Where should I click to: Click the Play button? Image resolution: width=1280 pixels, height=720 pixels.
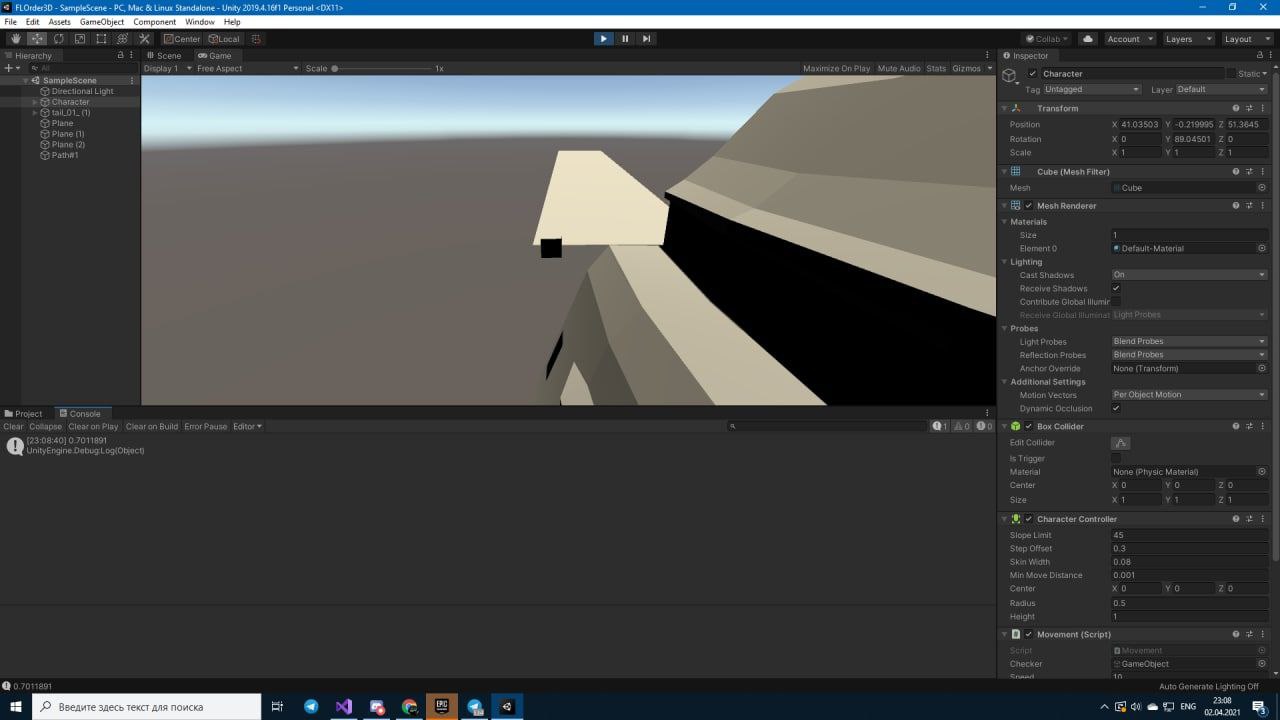click(x=603, y=39)
